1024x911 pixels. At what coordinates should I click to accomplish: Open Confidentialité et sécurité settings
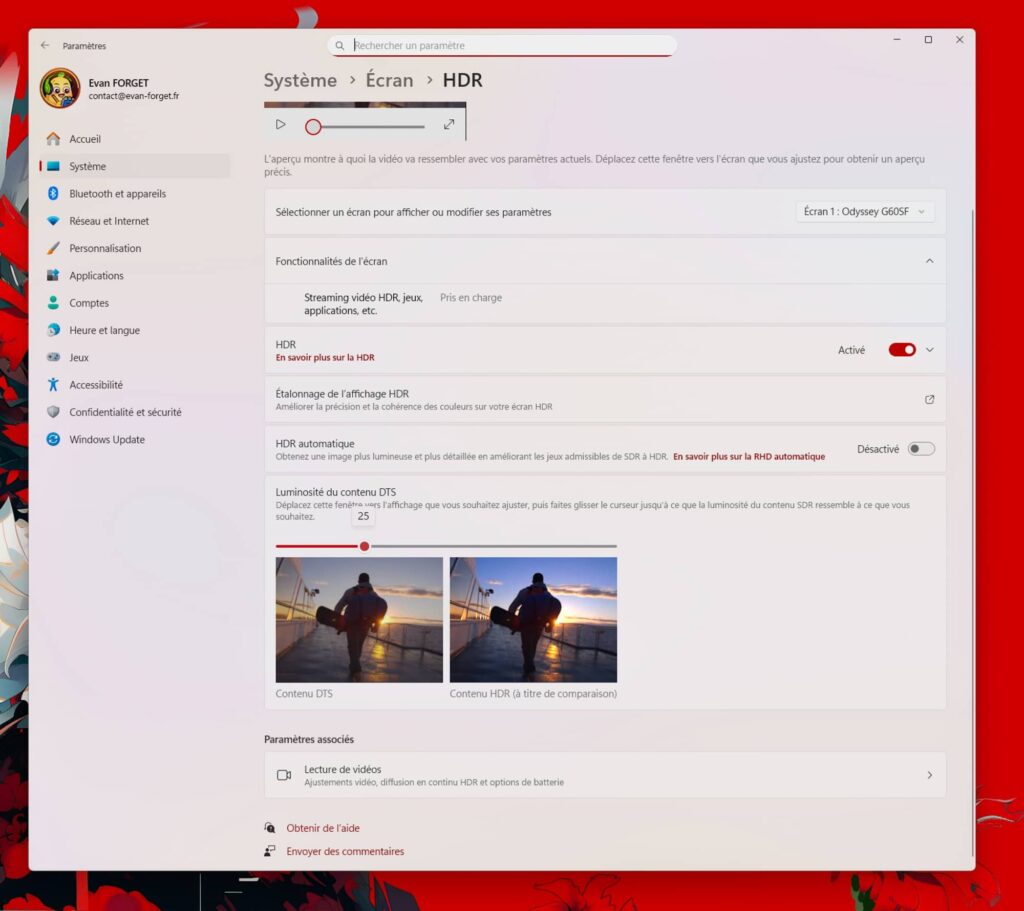coord(125,412)
